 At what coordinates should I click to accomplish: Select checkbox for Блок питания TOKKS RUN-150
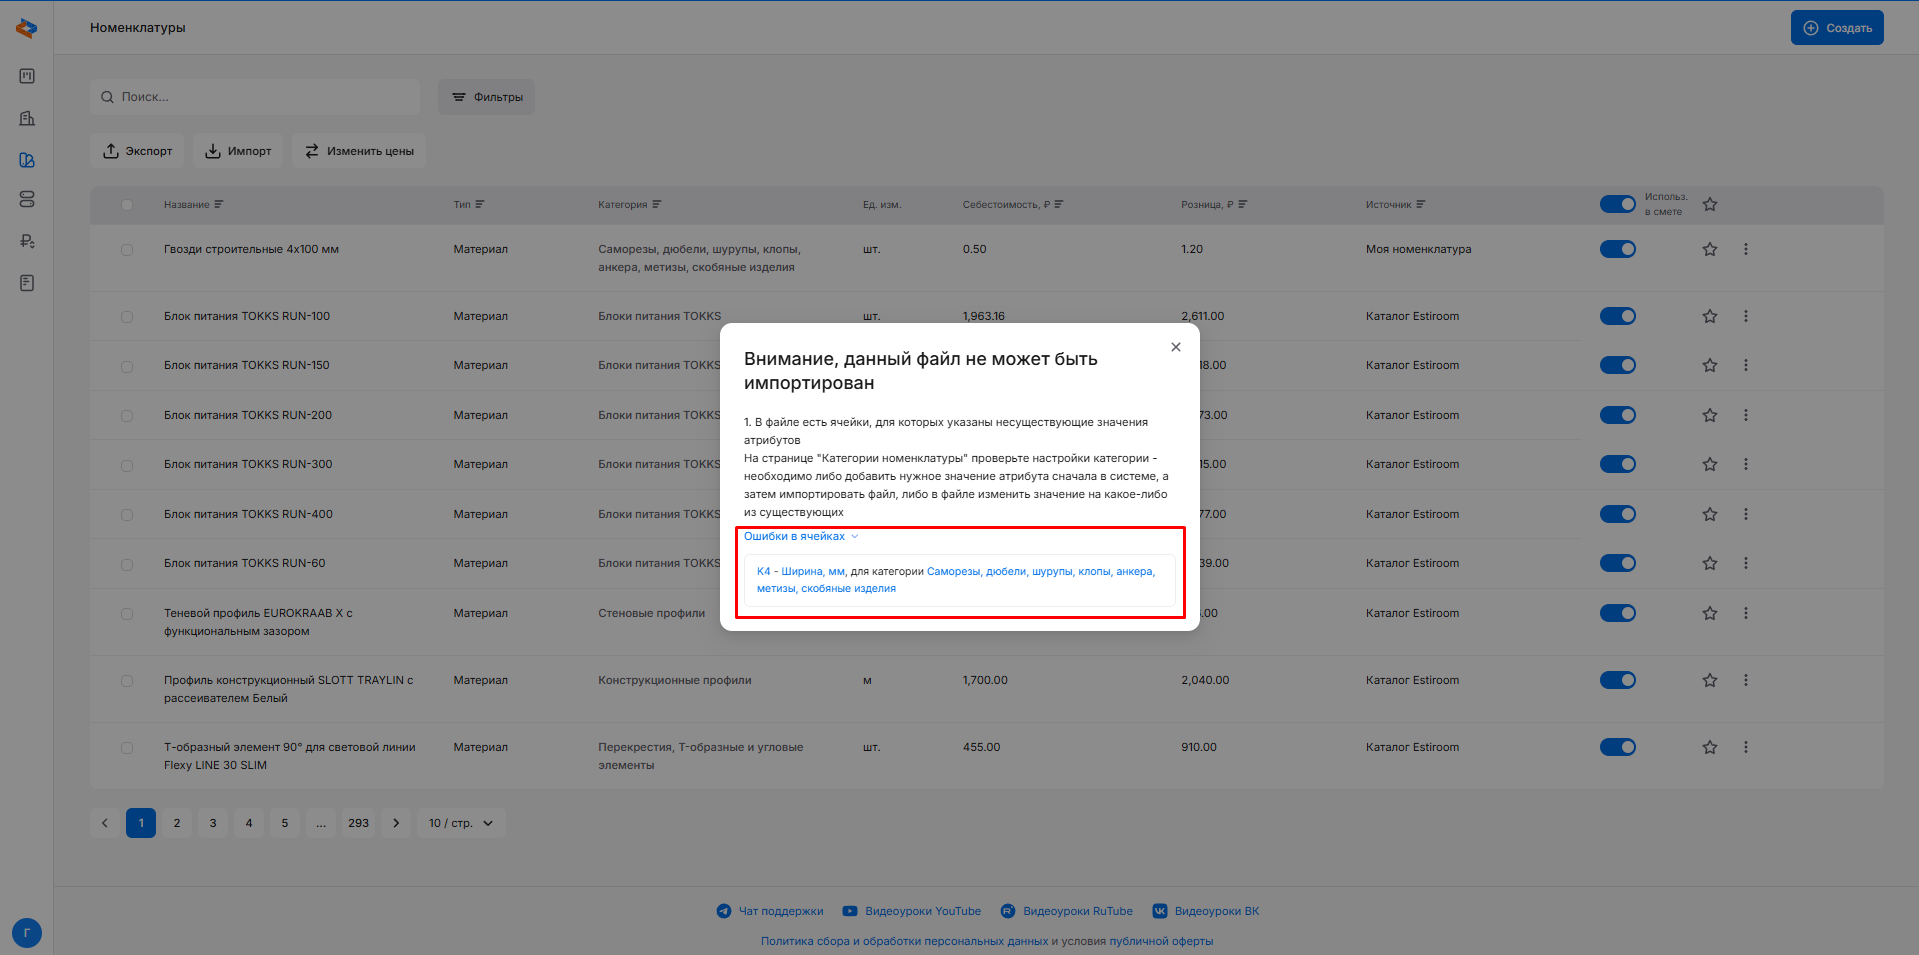tap(127, 366)
